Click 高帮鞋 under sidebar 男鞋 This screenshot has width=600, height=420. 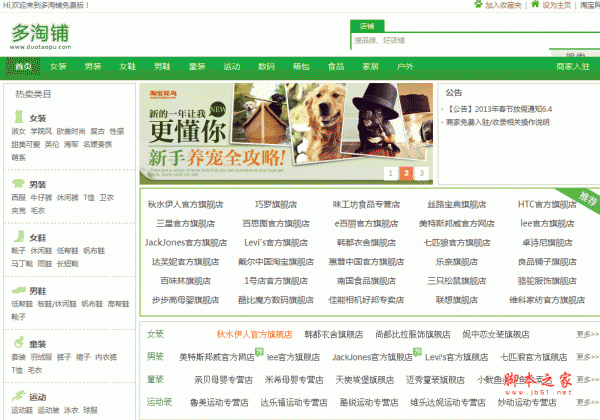click(118, 304)
